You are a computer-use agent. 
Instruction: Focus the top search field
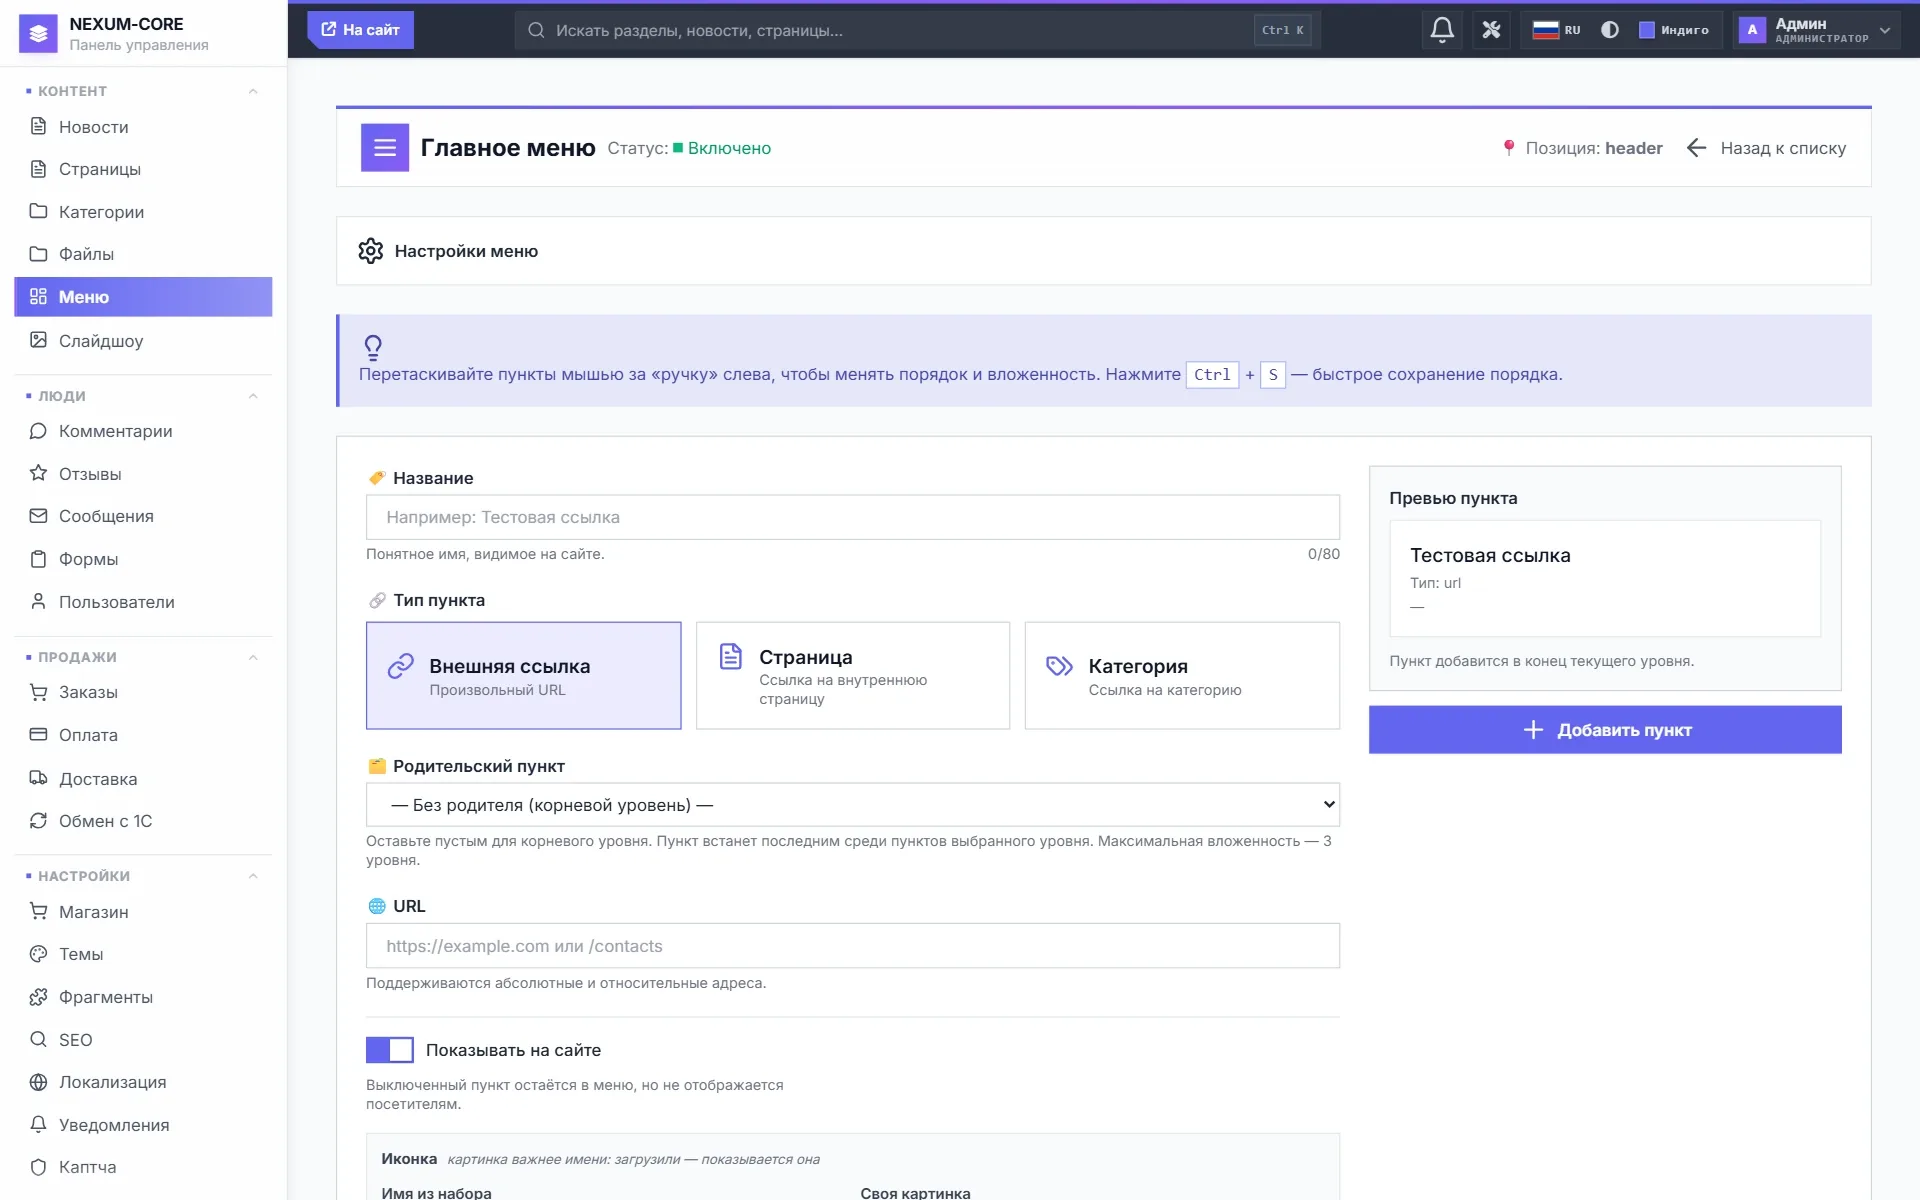tap(917, 30)
